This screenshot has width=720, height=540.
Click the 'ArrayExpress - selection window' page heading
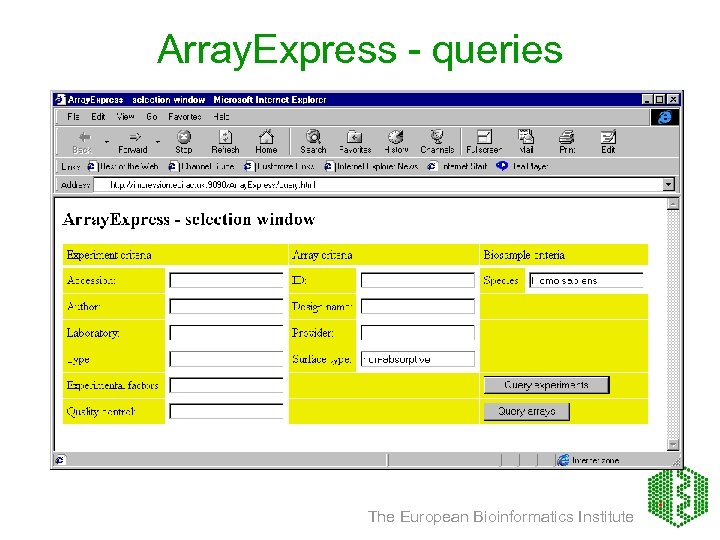click(x=189, y=219)
